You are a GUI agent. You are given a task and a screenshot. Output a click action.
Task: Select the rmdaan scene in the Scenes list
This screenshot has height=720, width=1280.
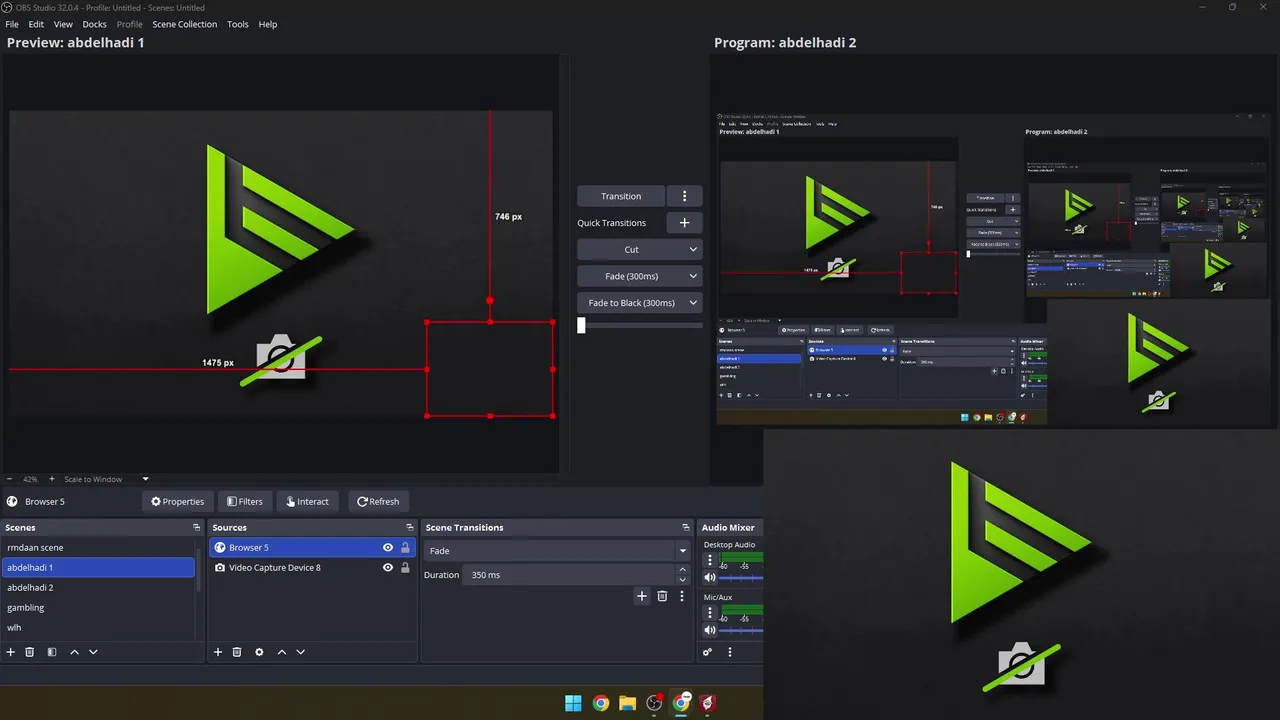click(98, 548)
